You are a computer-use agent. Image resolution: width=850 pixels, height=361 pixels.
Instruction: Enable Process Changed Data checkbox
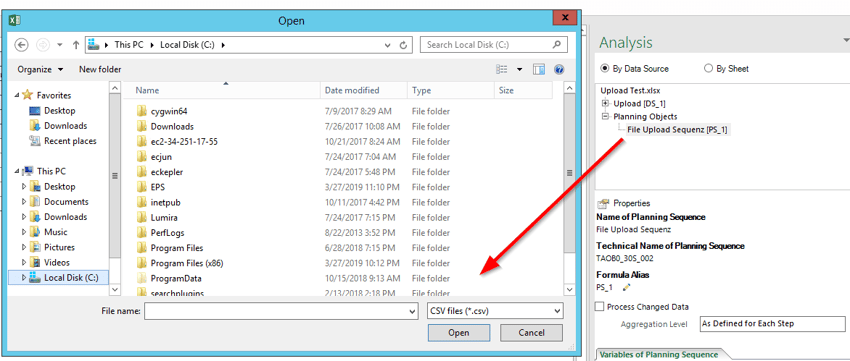click(x=600, y=306)
